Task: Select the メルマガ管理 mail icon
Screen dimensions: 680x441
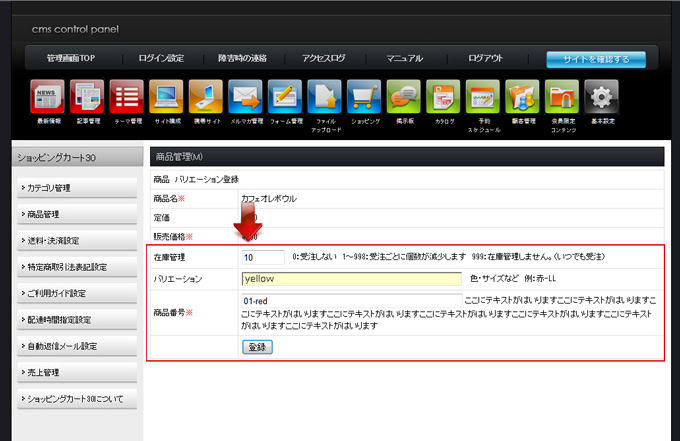Action: (245, 98)
